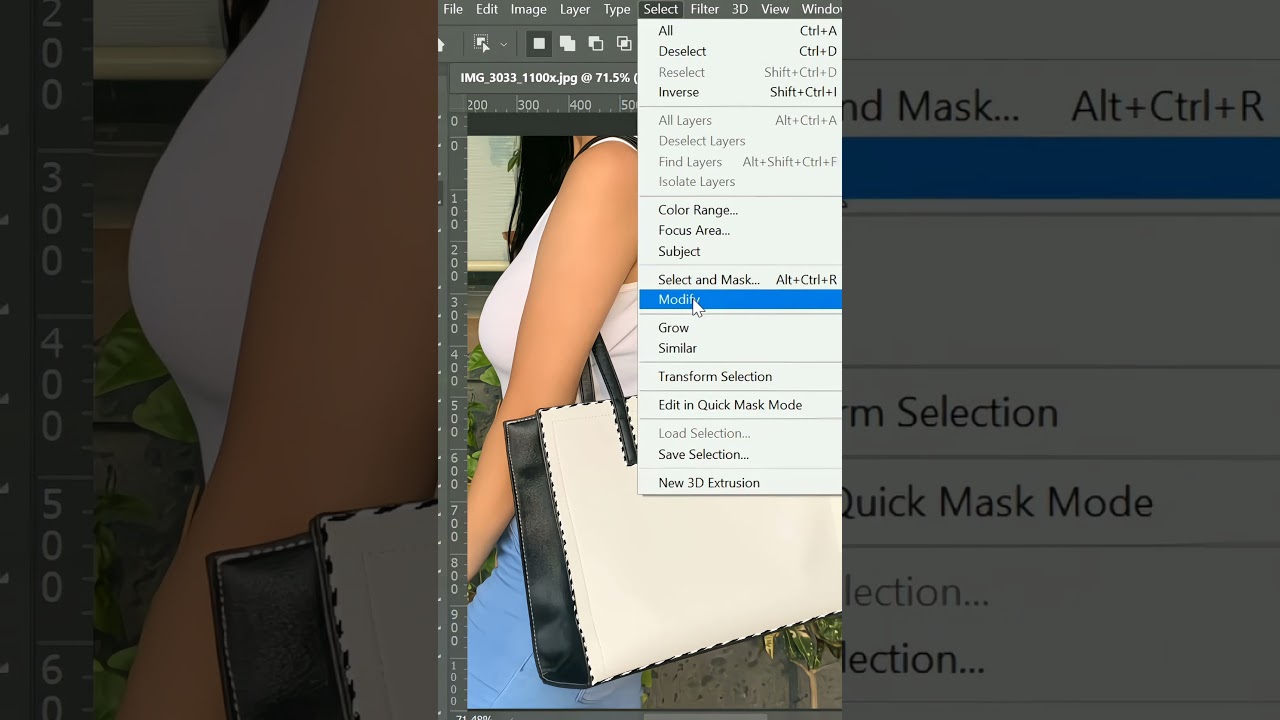
Task: Open the Layer menu
Action: pos(575,9)
